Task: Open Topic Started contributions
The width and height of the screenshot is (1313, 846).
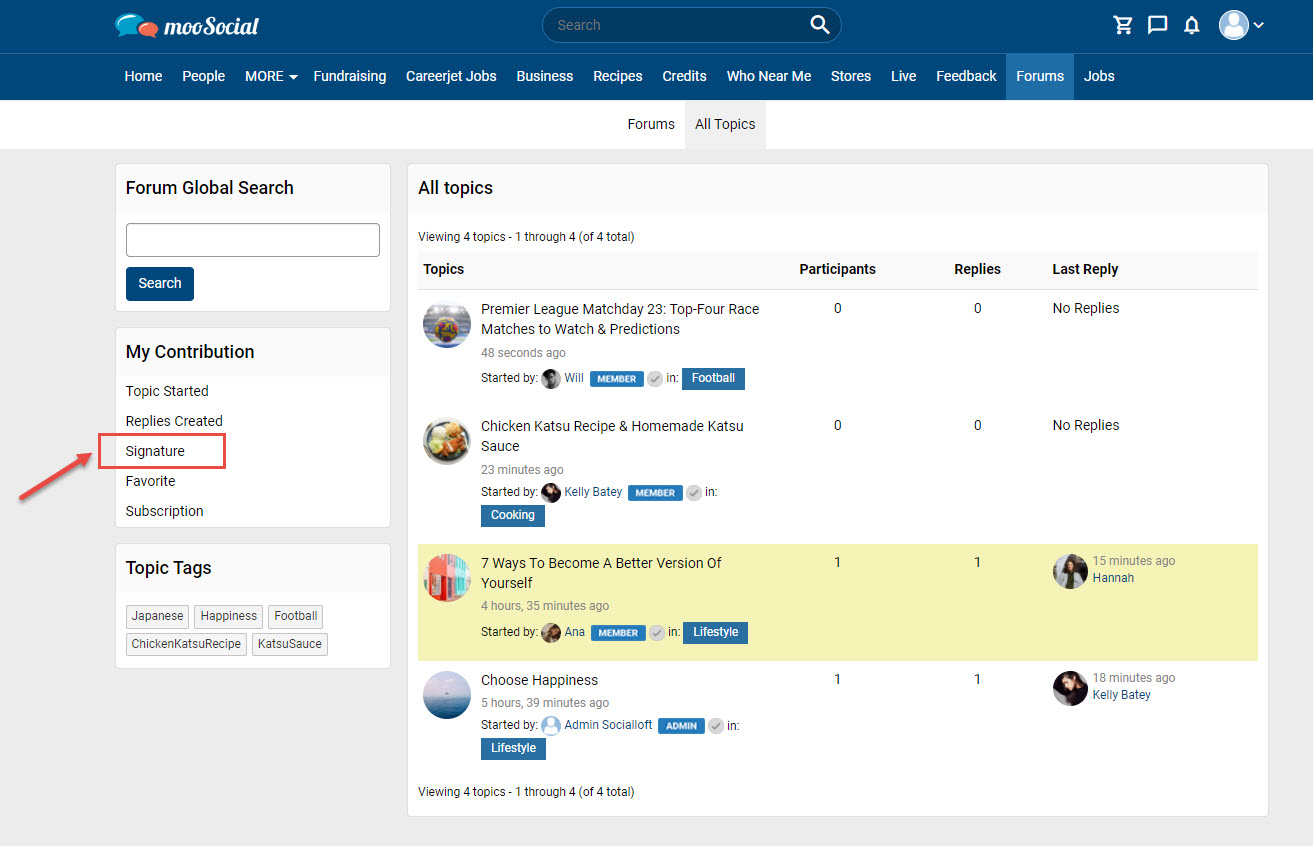Action: [167, 391]
